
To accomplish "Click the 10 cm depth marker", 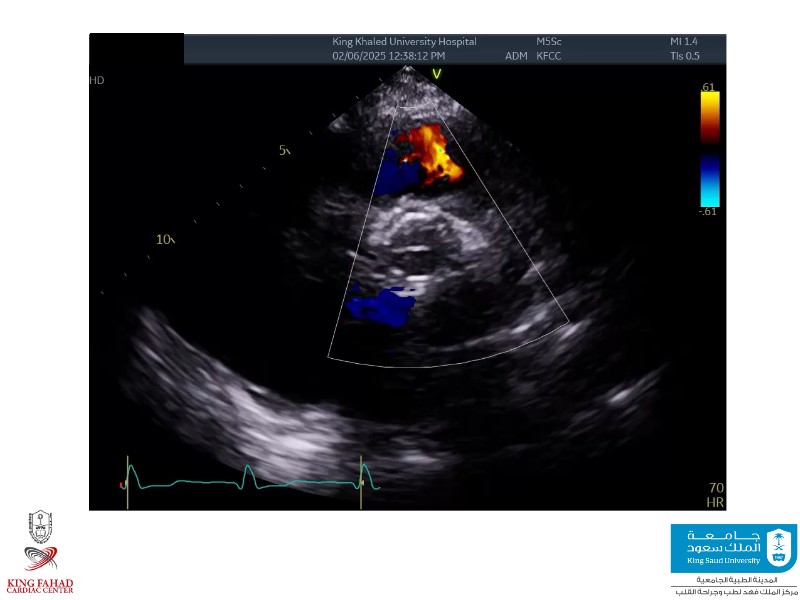I will [164, 240].
